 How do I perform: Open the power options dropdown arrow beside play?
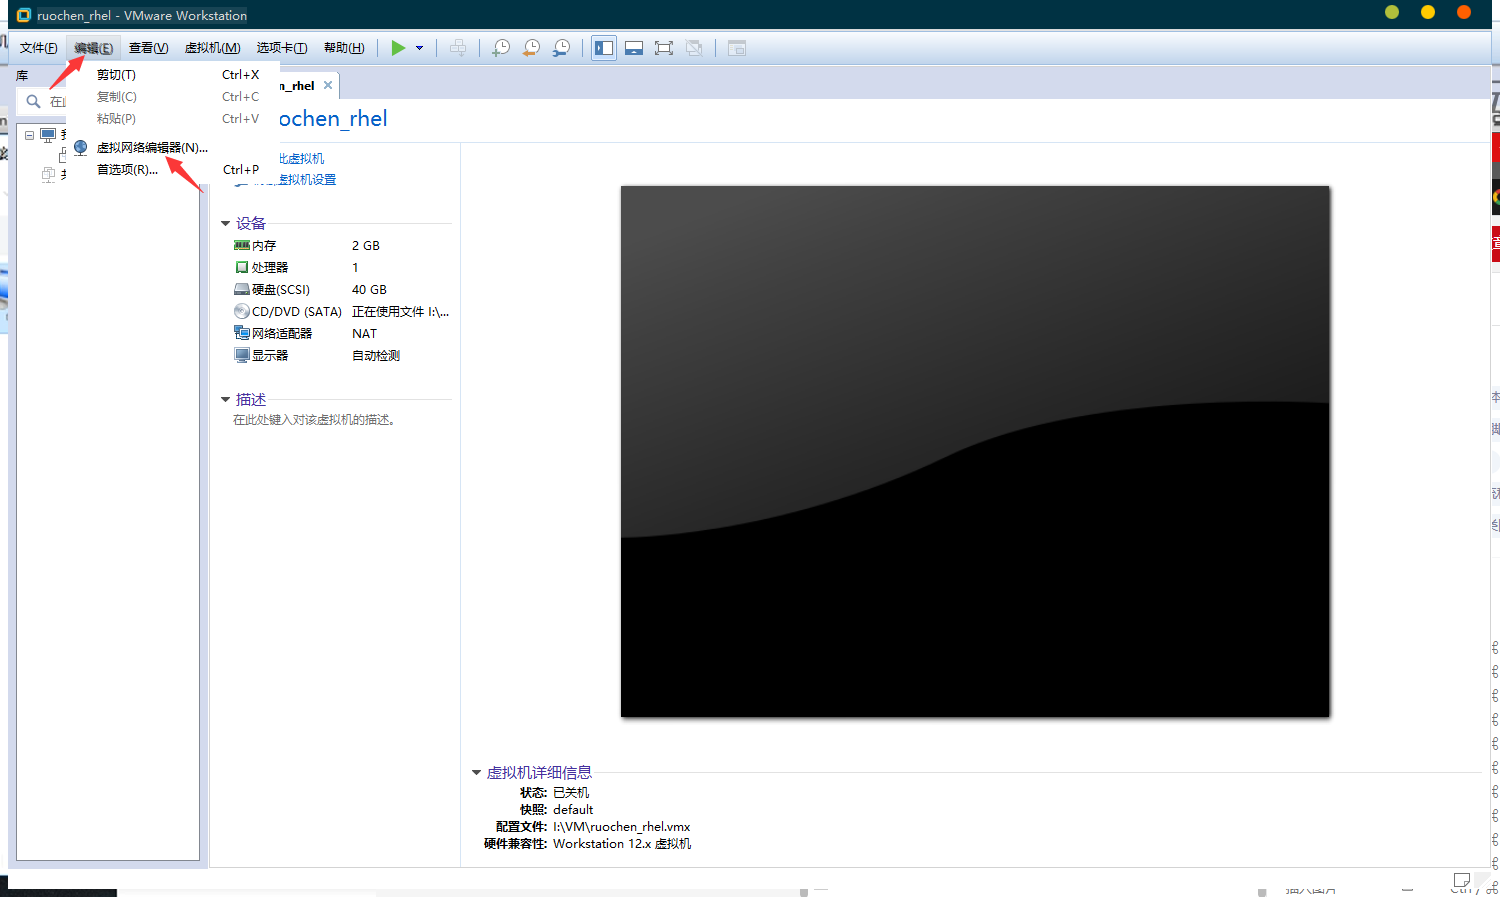click(420, 48)
